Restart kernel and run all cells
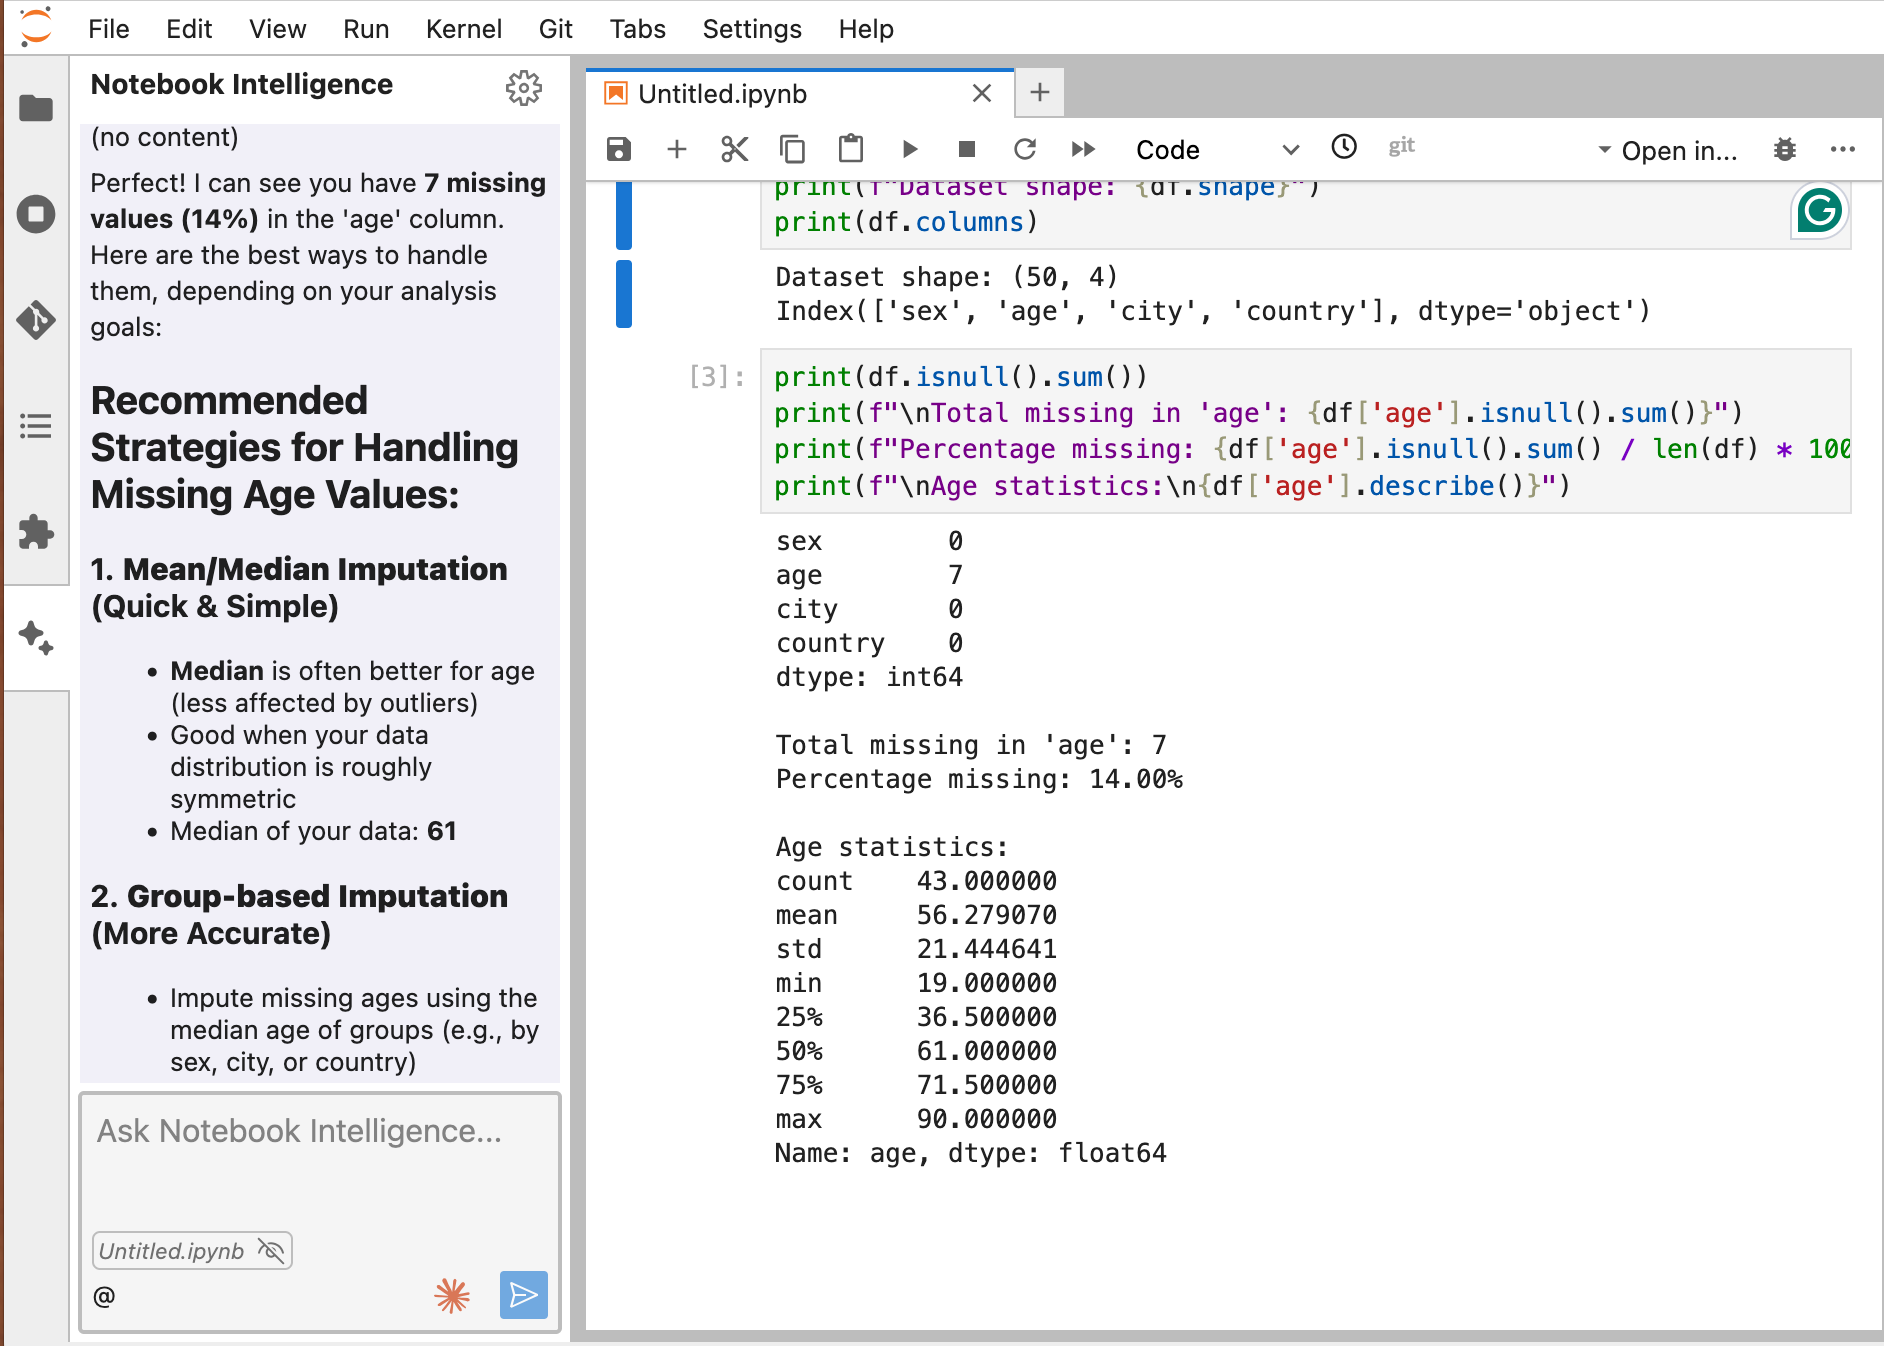1884x1346 pixels. (x=1083, y=149)
